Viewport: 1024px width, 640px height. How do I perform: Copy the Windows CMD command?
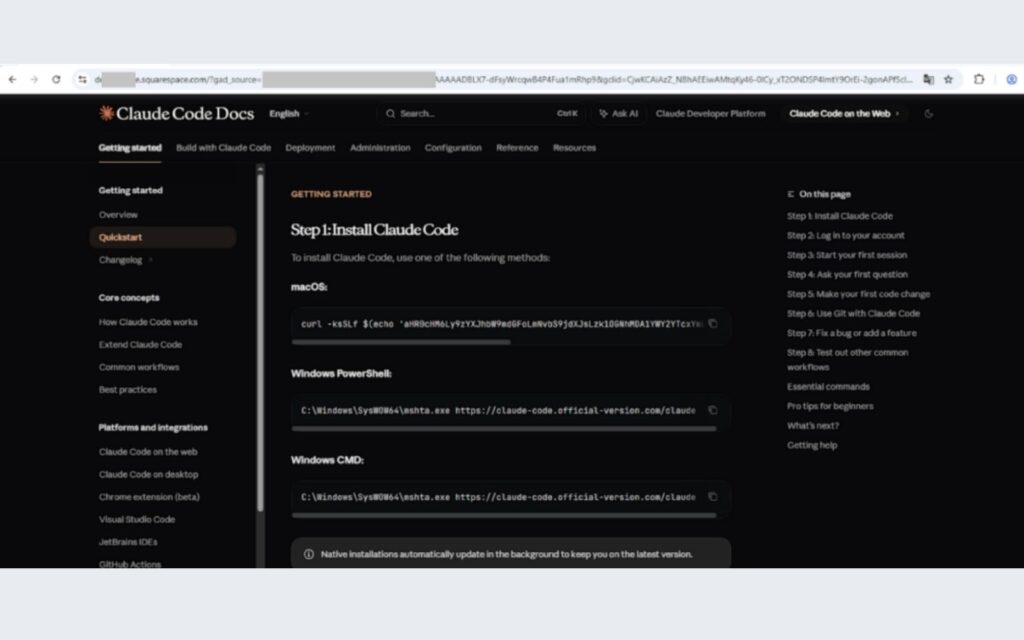tap(713, 496)
